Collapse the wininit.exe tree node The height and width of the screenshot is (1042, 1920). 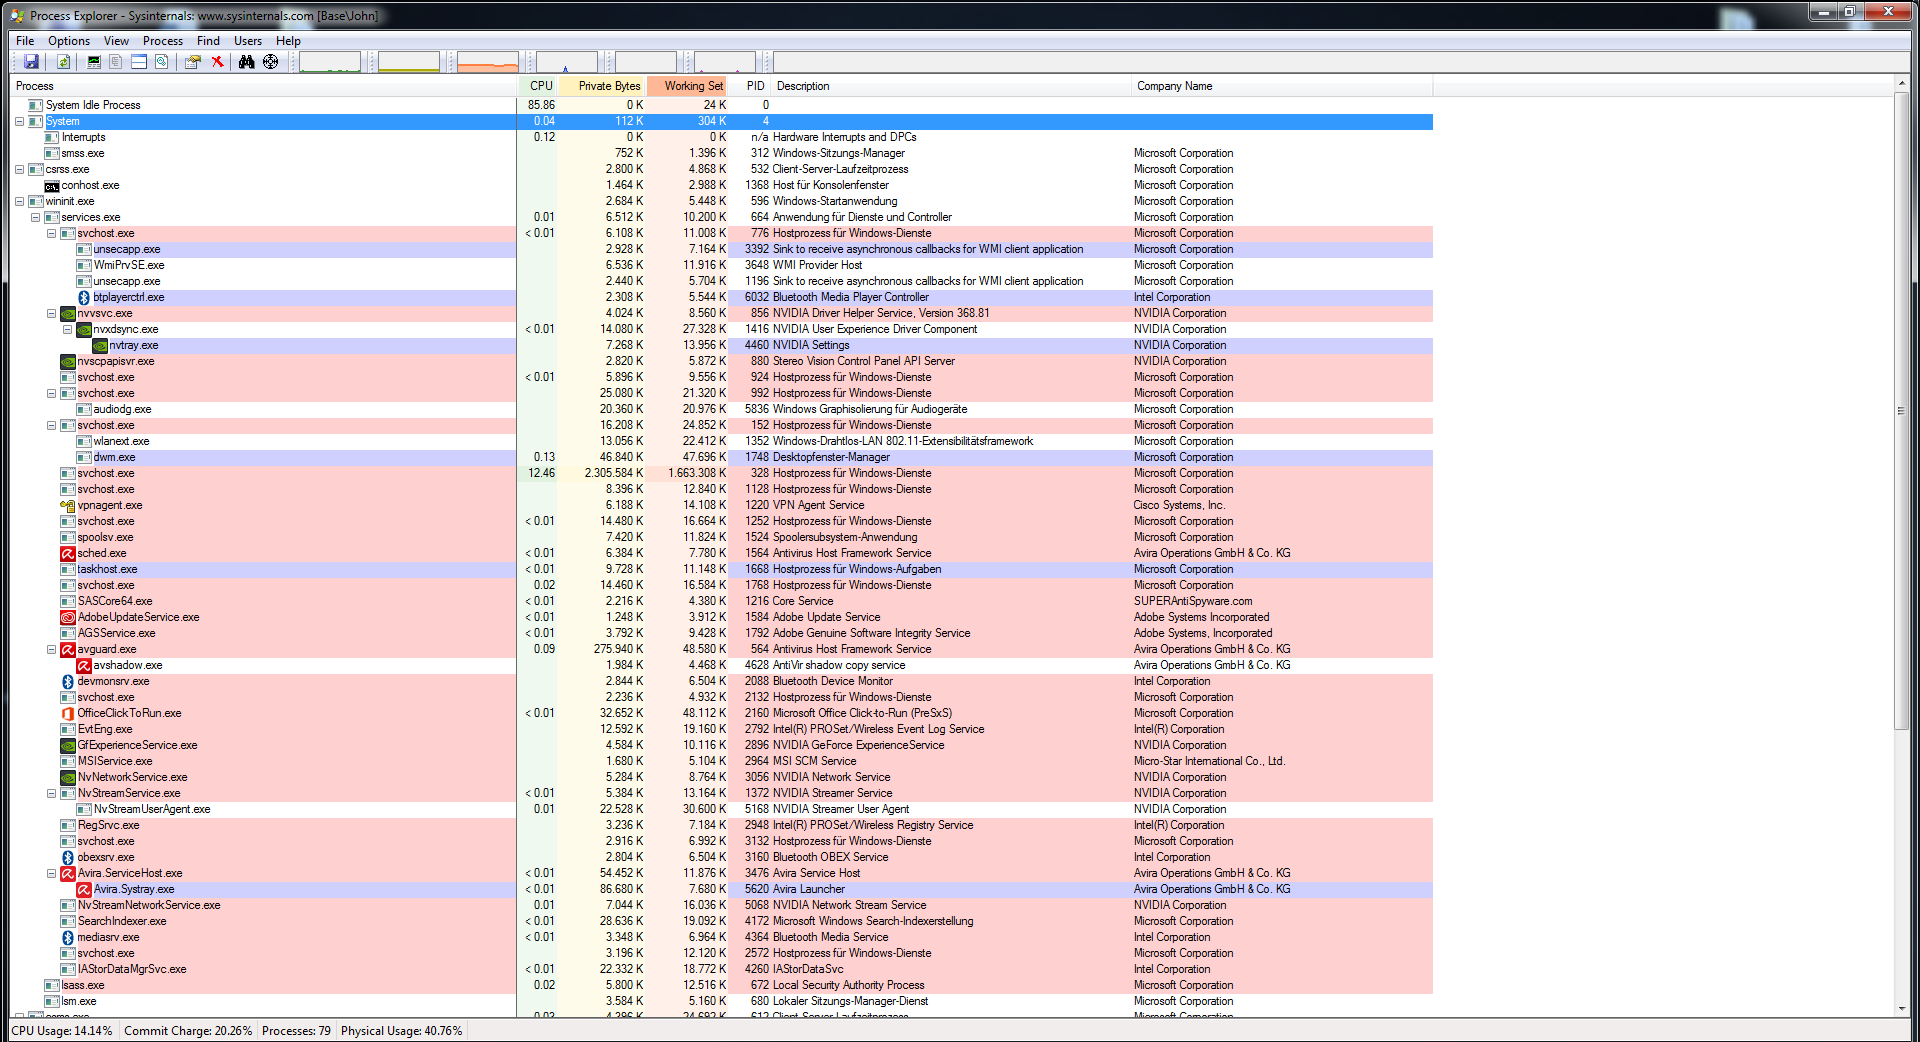point(19,201)
